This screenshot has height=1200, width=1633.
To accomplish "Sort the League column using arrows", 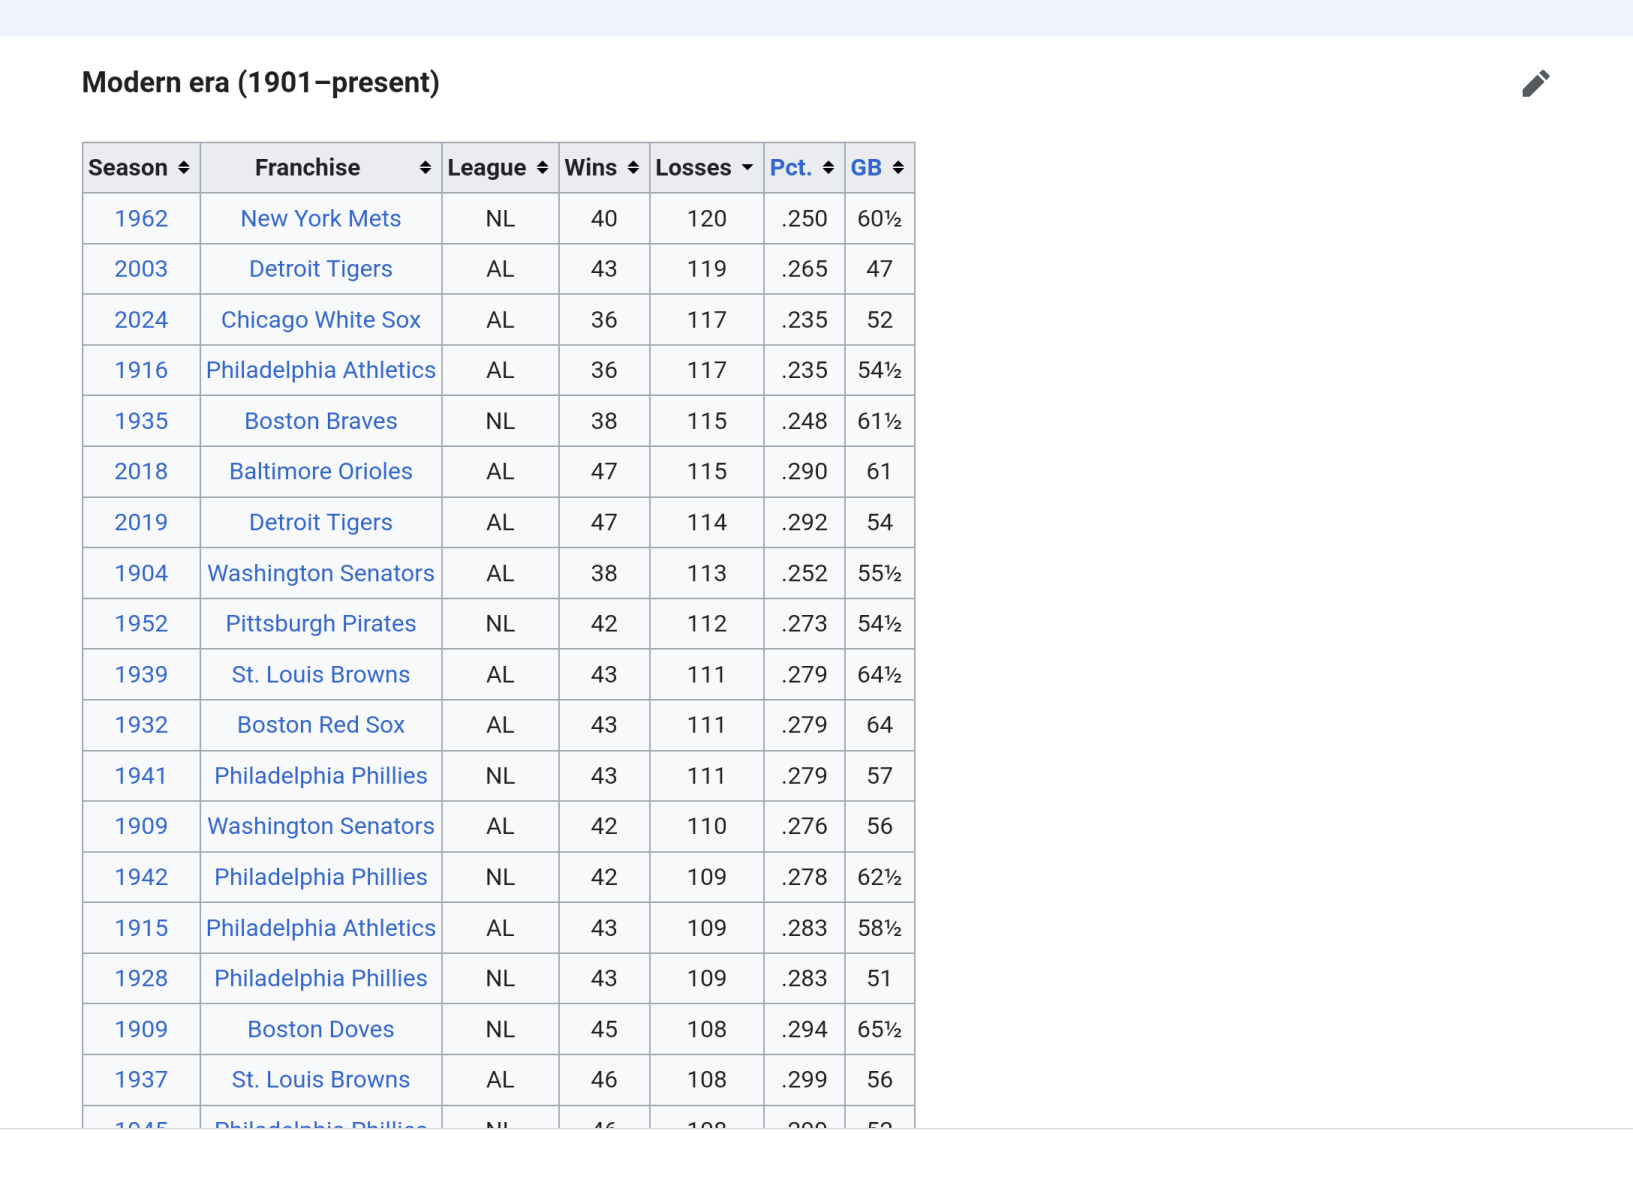I will 542,168.
